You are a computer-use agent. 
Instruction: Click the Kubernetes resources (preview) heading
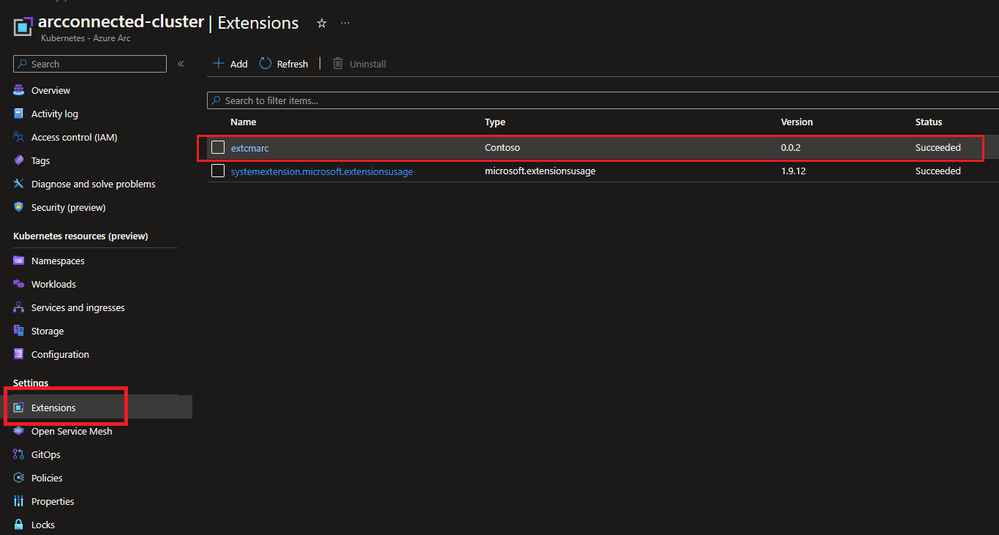(x=80, y=236)
